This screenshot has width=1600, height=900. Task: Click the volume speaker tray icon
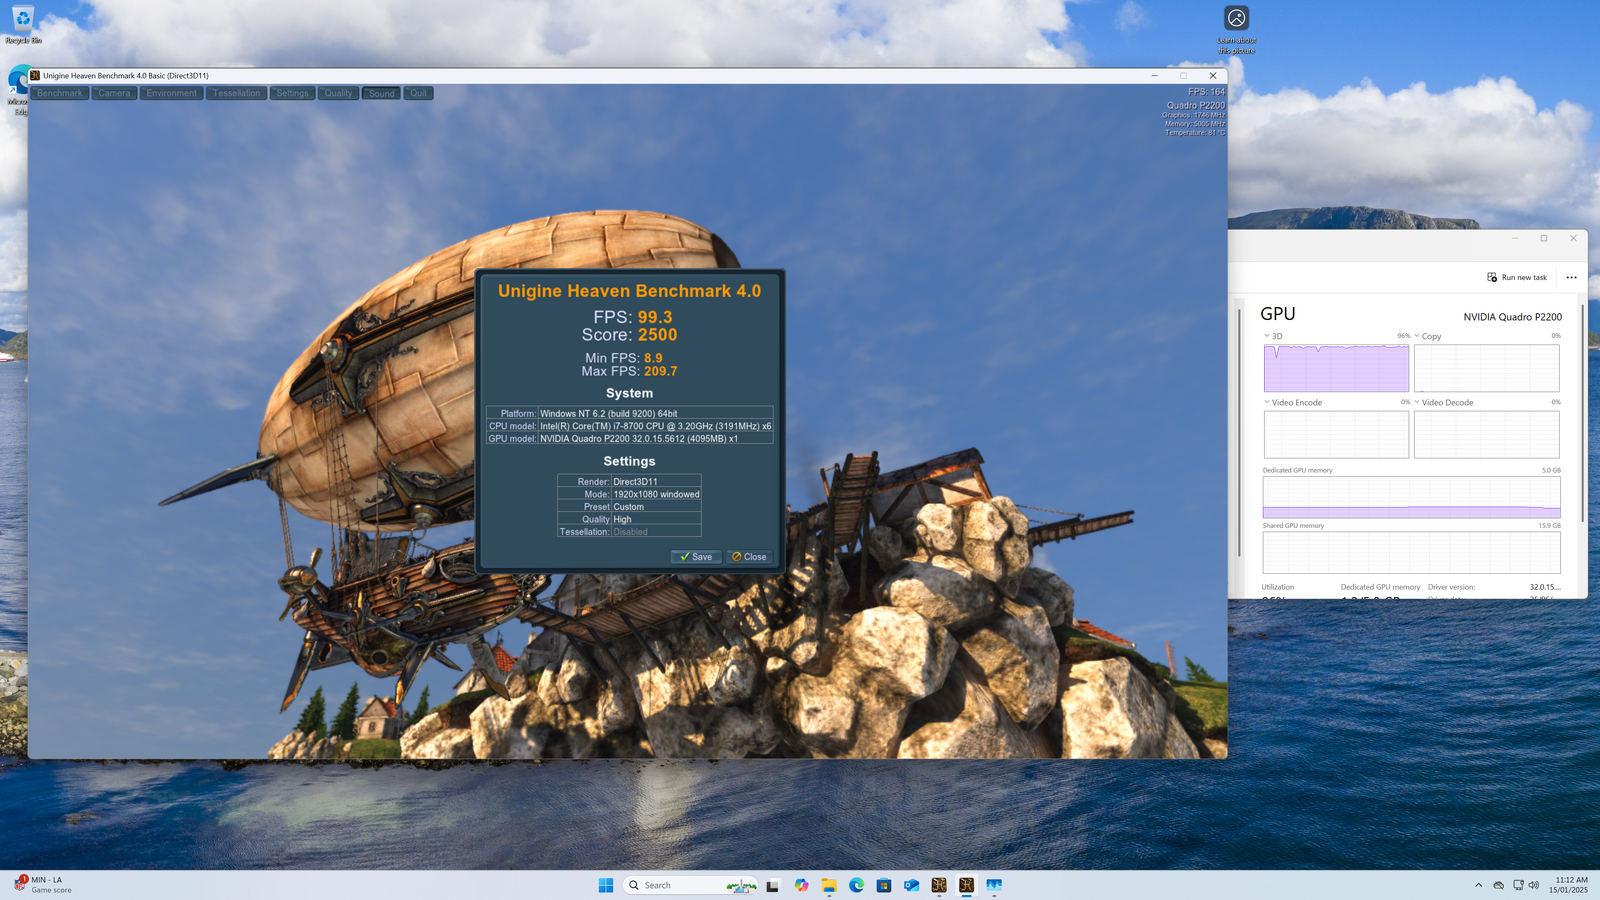(1534, 885)
